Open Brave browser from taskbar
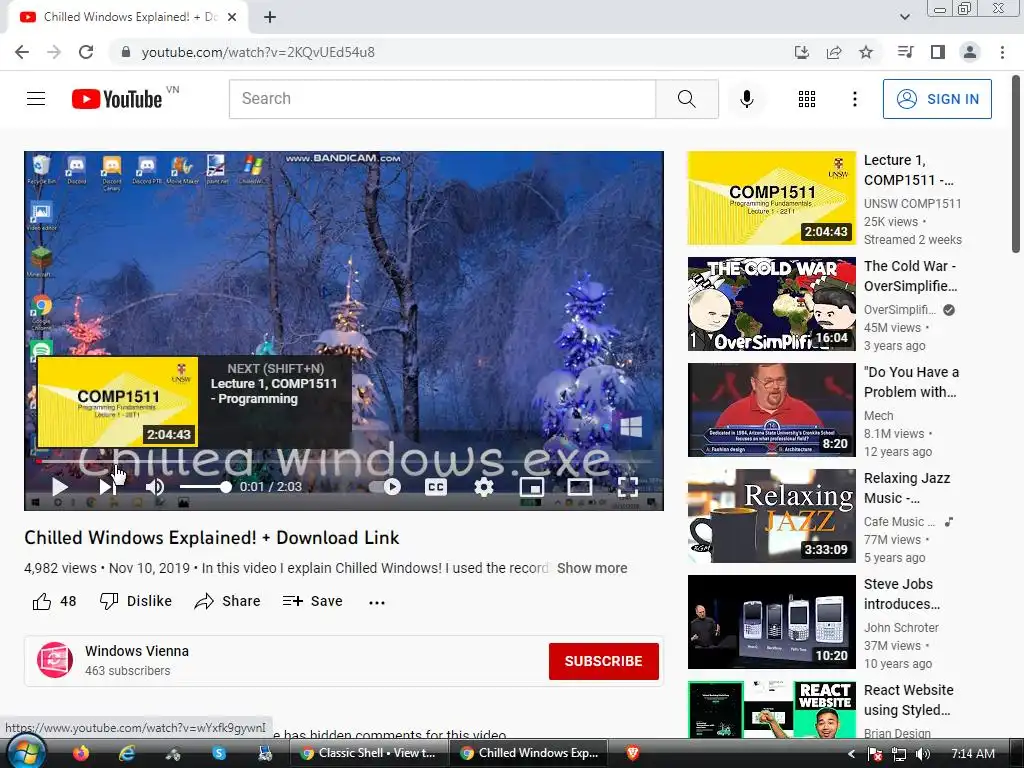Image resolution: width=1024 pixels, height=768 pixels. [632, 753]
